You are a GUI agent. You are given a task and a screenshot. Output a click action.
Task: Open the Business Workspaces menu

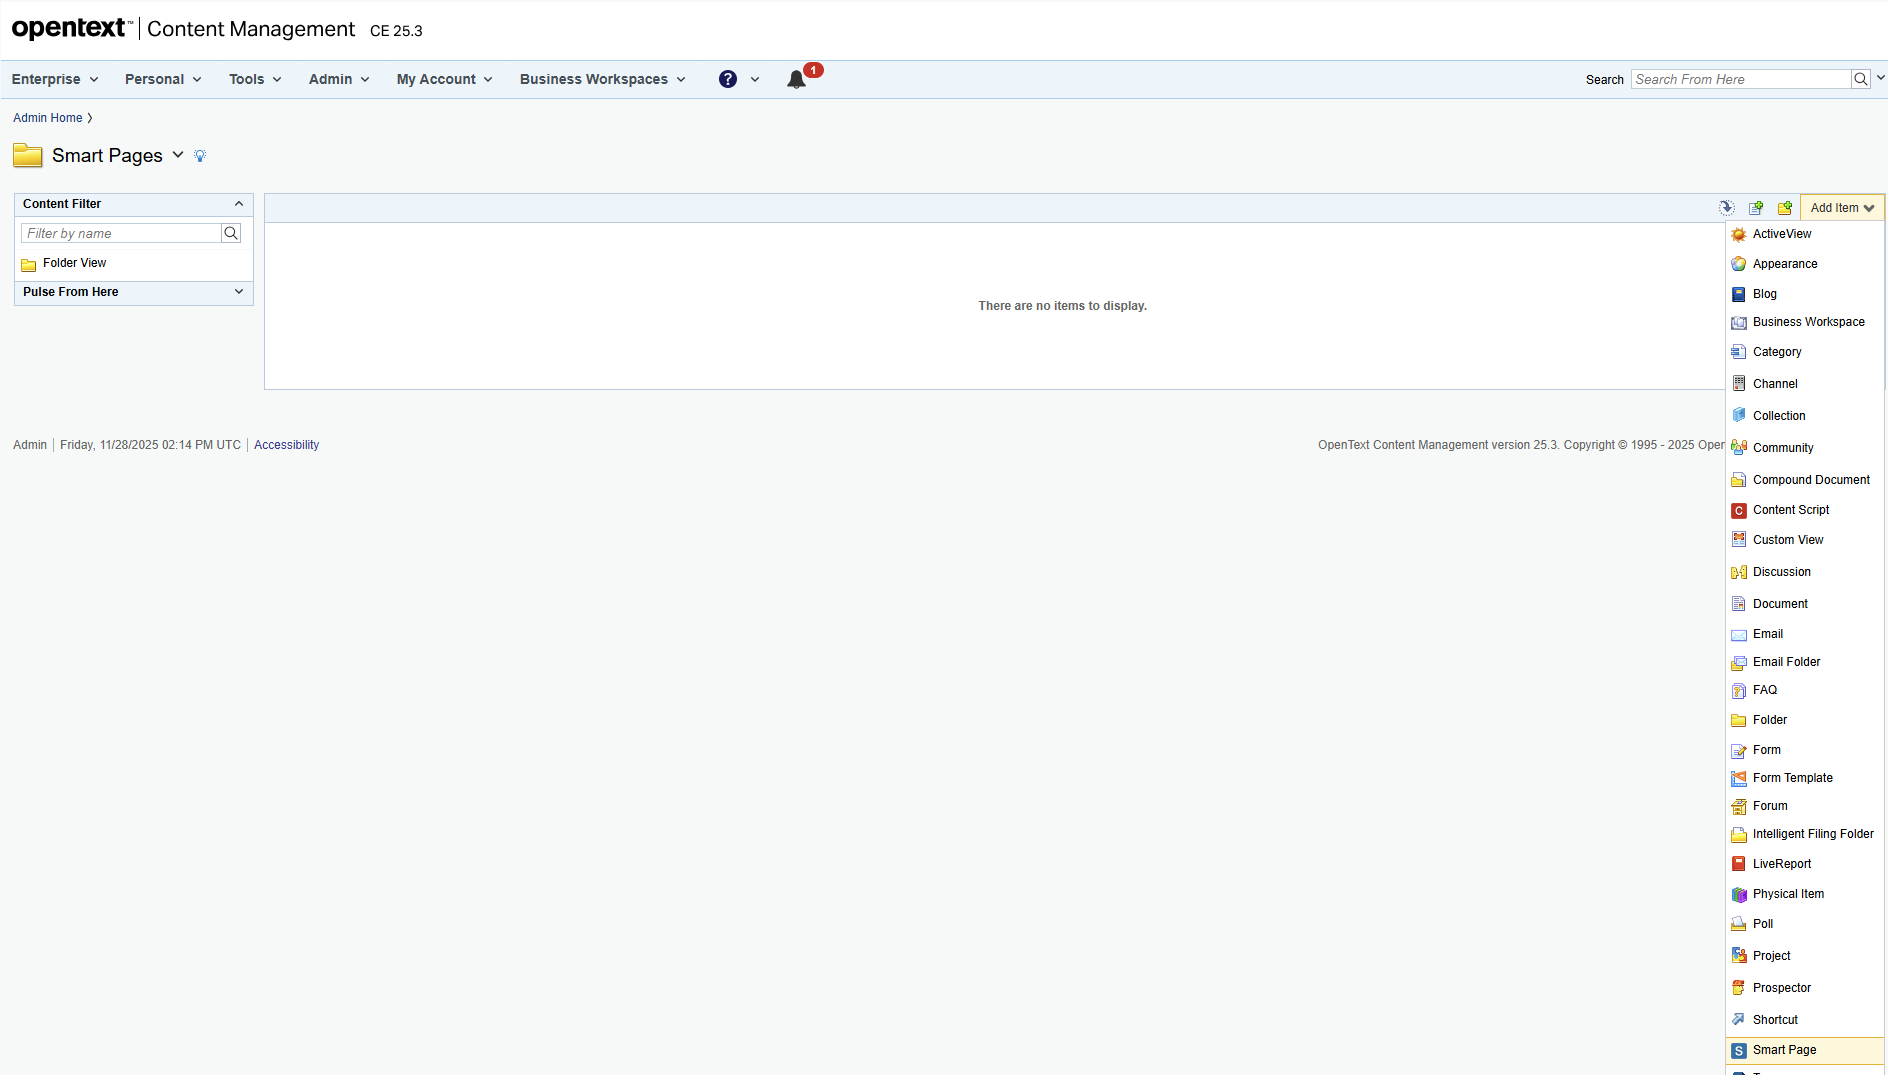coord(600,79)
